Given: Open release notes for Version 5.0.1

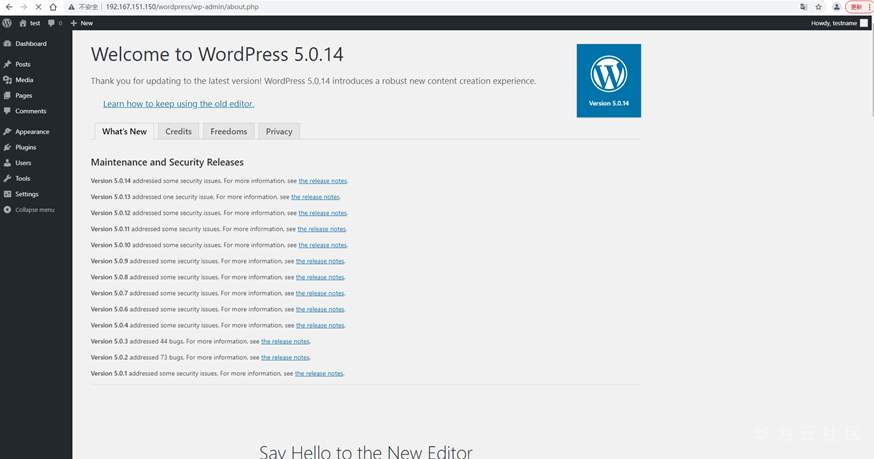Looking at the screenshot, I should tap(319, 374).
